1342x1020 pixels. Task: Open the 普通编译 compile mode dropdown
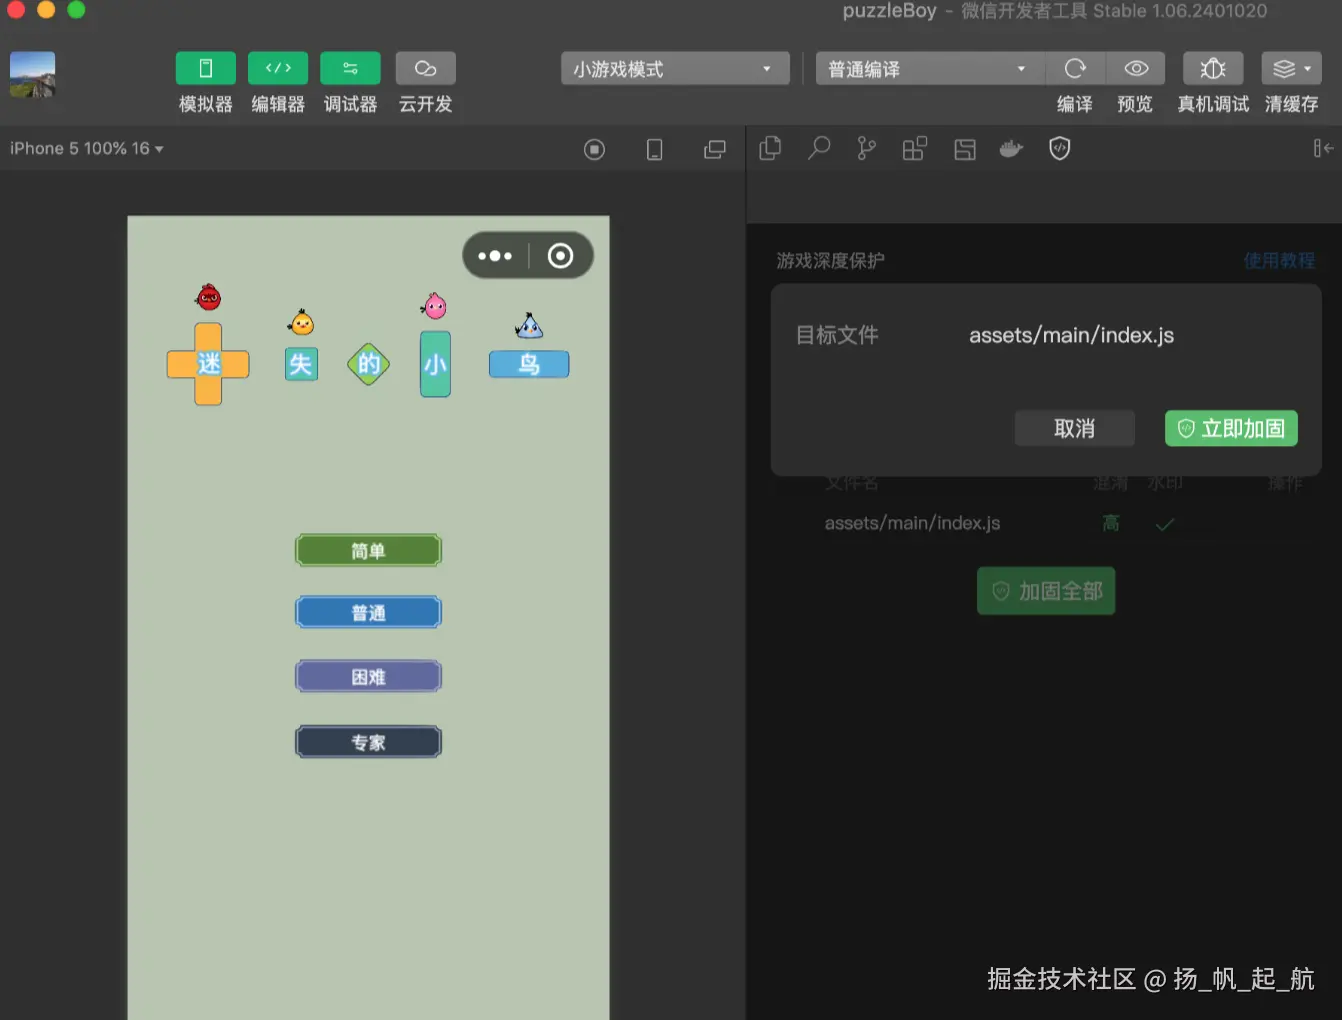pyautogui.click(x=930, y=69)
